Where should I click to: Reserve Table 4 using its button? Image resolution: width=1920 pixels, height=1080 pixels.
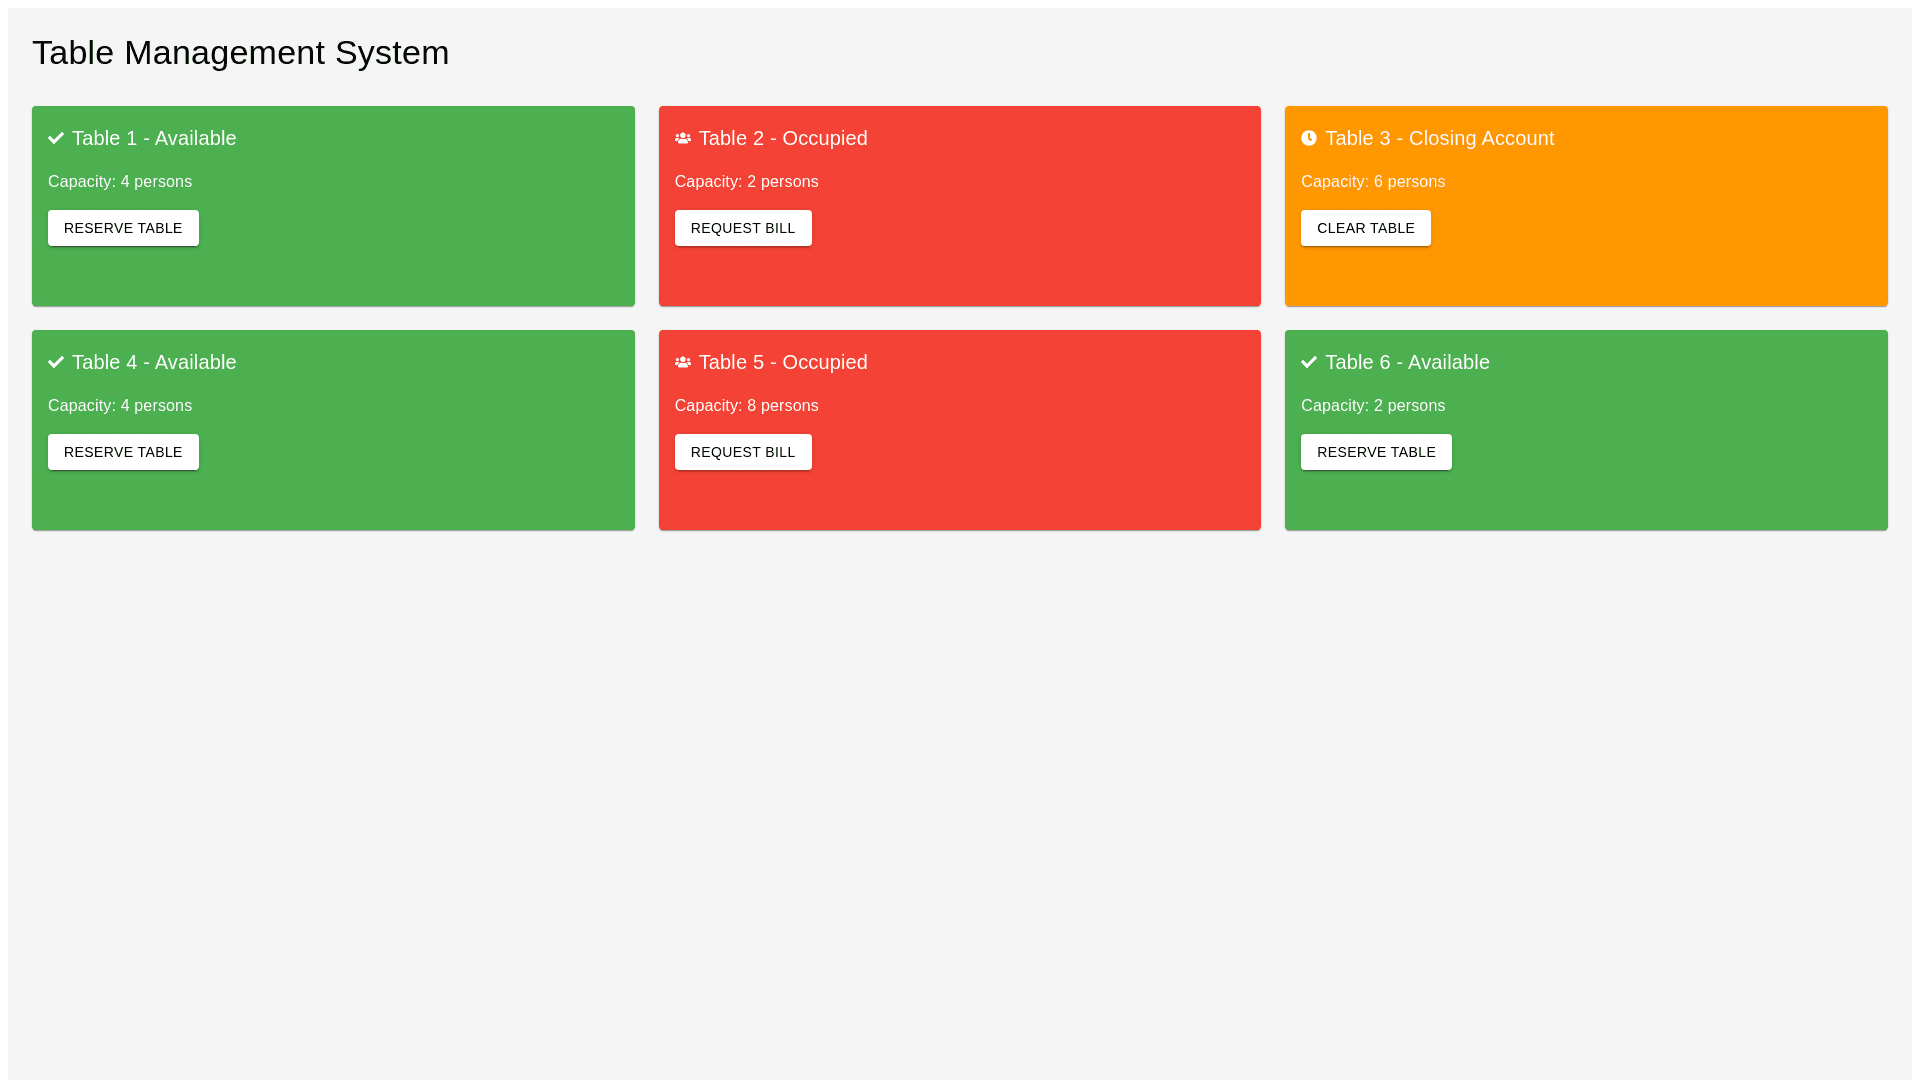pyautogui.click(x=123, y=452)
